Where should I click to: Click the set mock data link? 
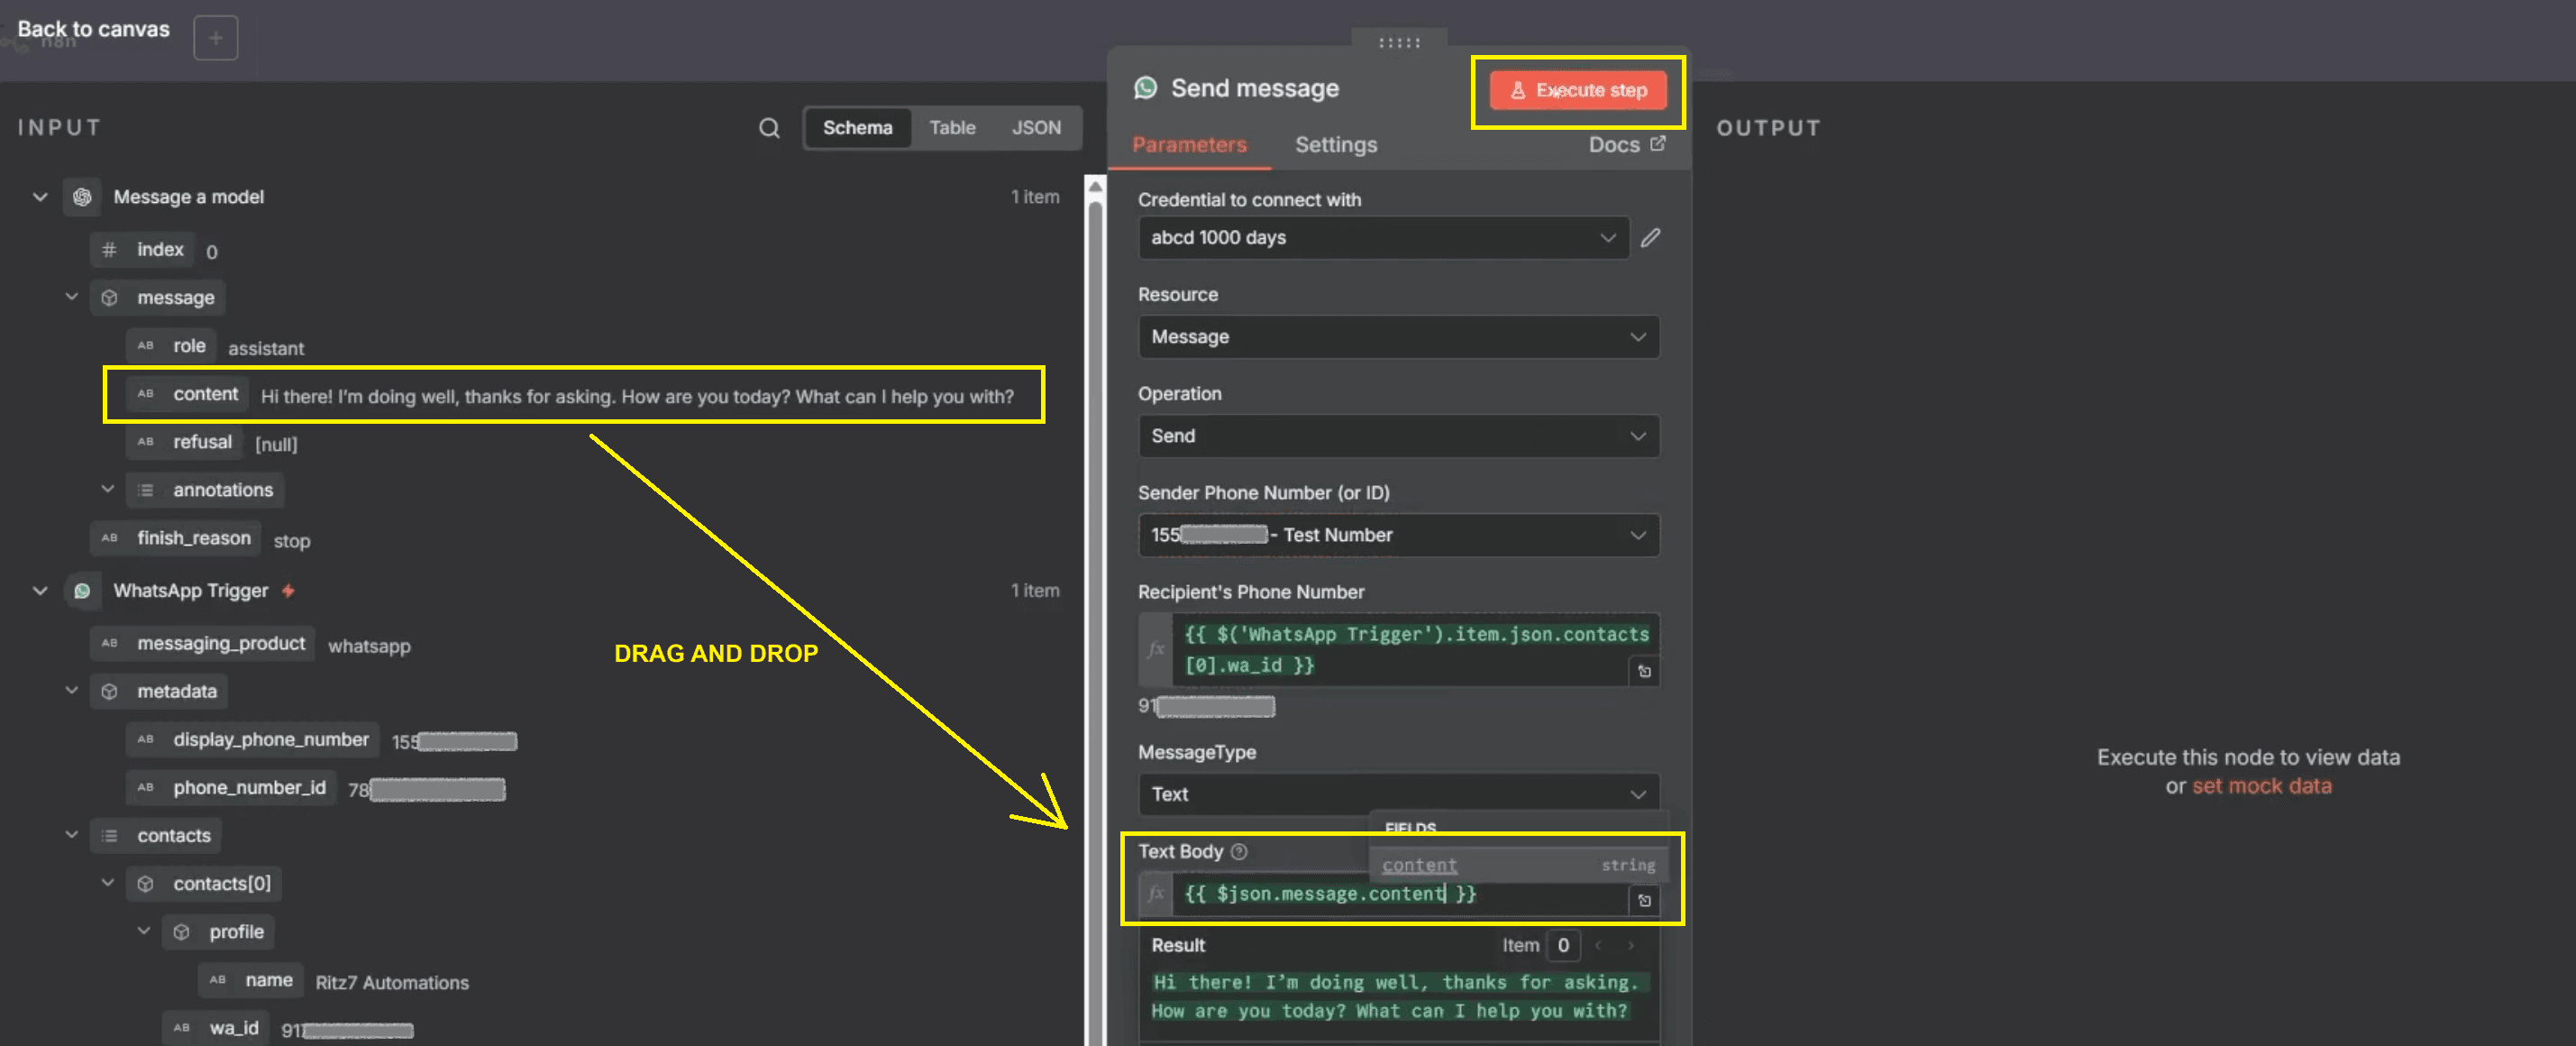pyautogui.click(x=2261, y=787)
